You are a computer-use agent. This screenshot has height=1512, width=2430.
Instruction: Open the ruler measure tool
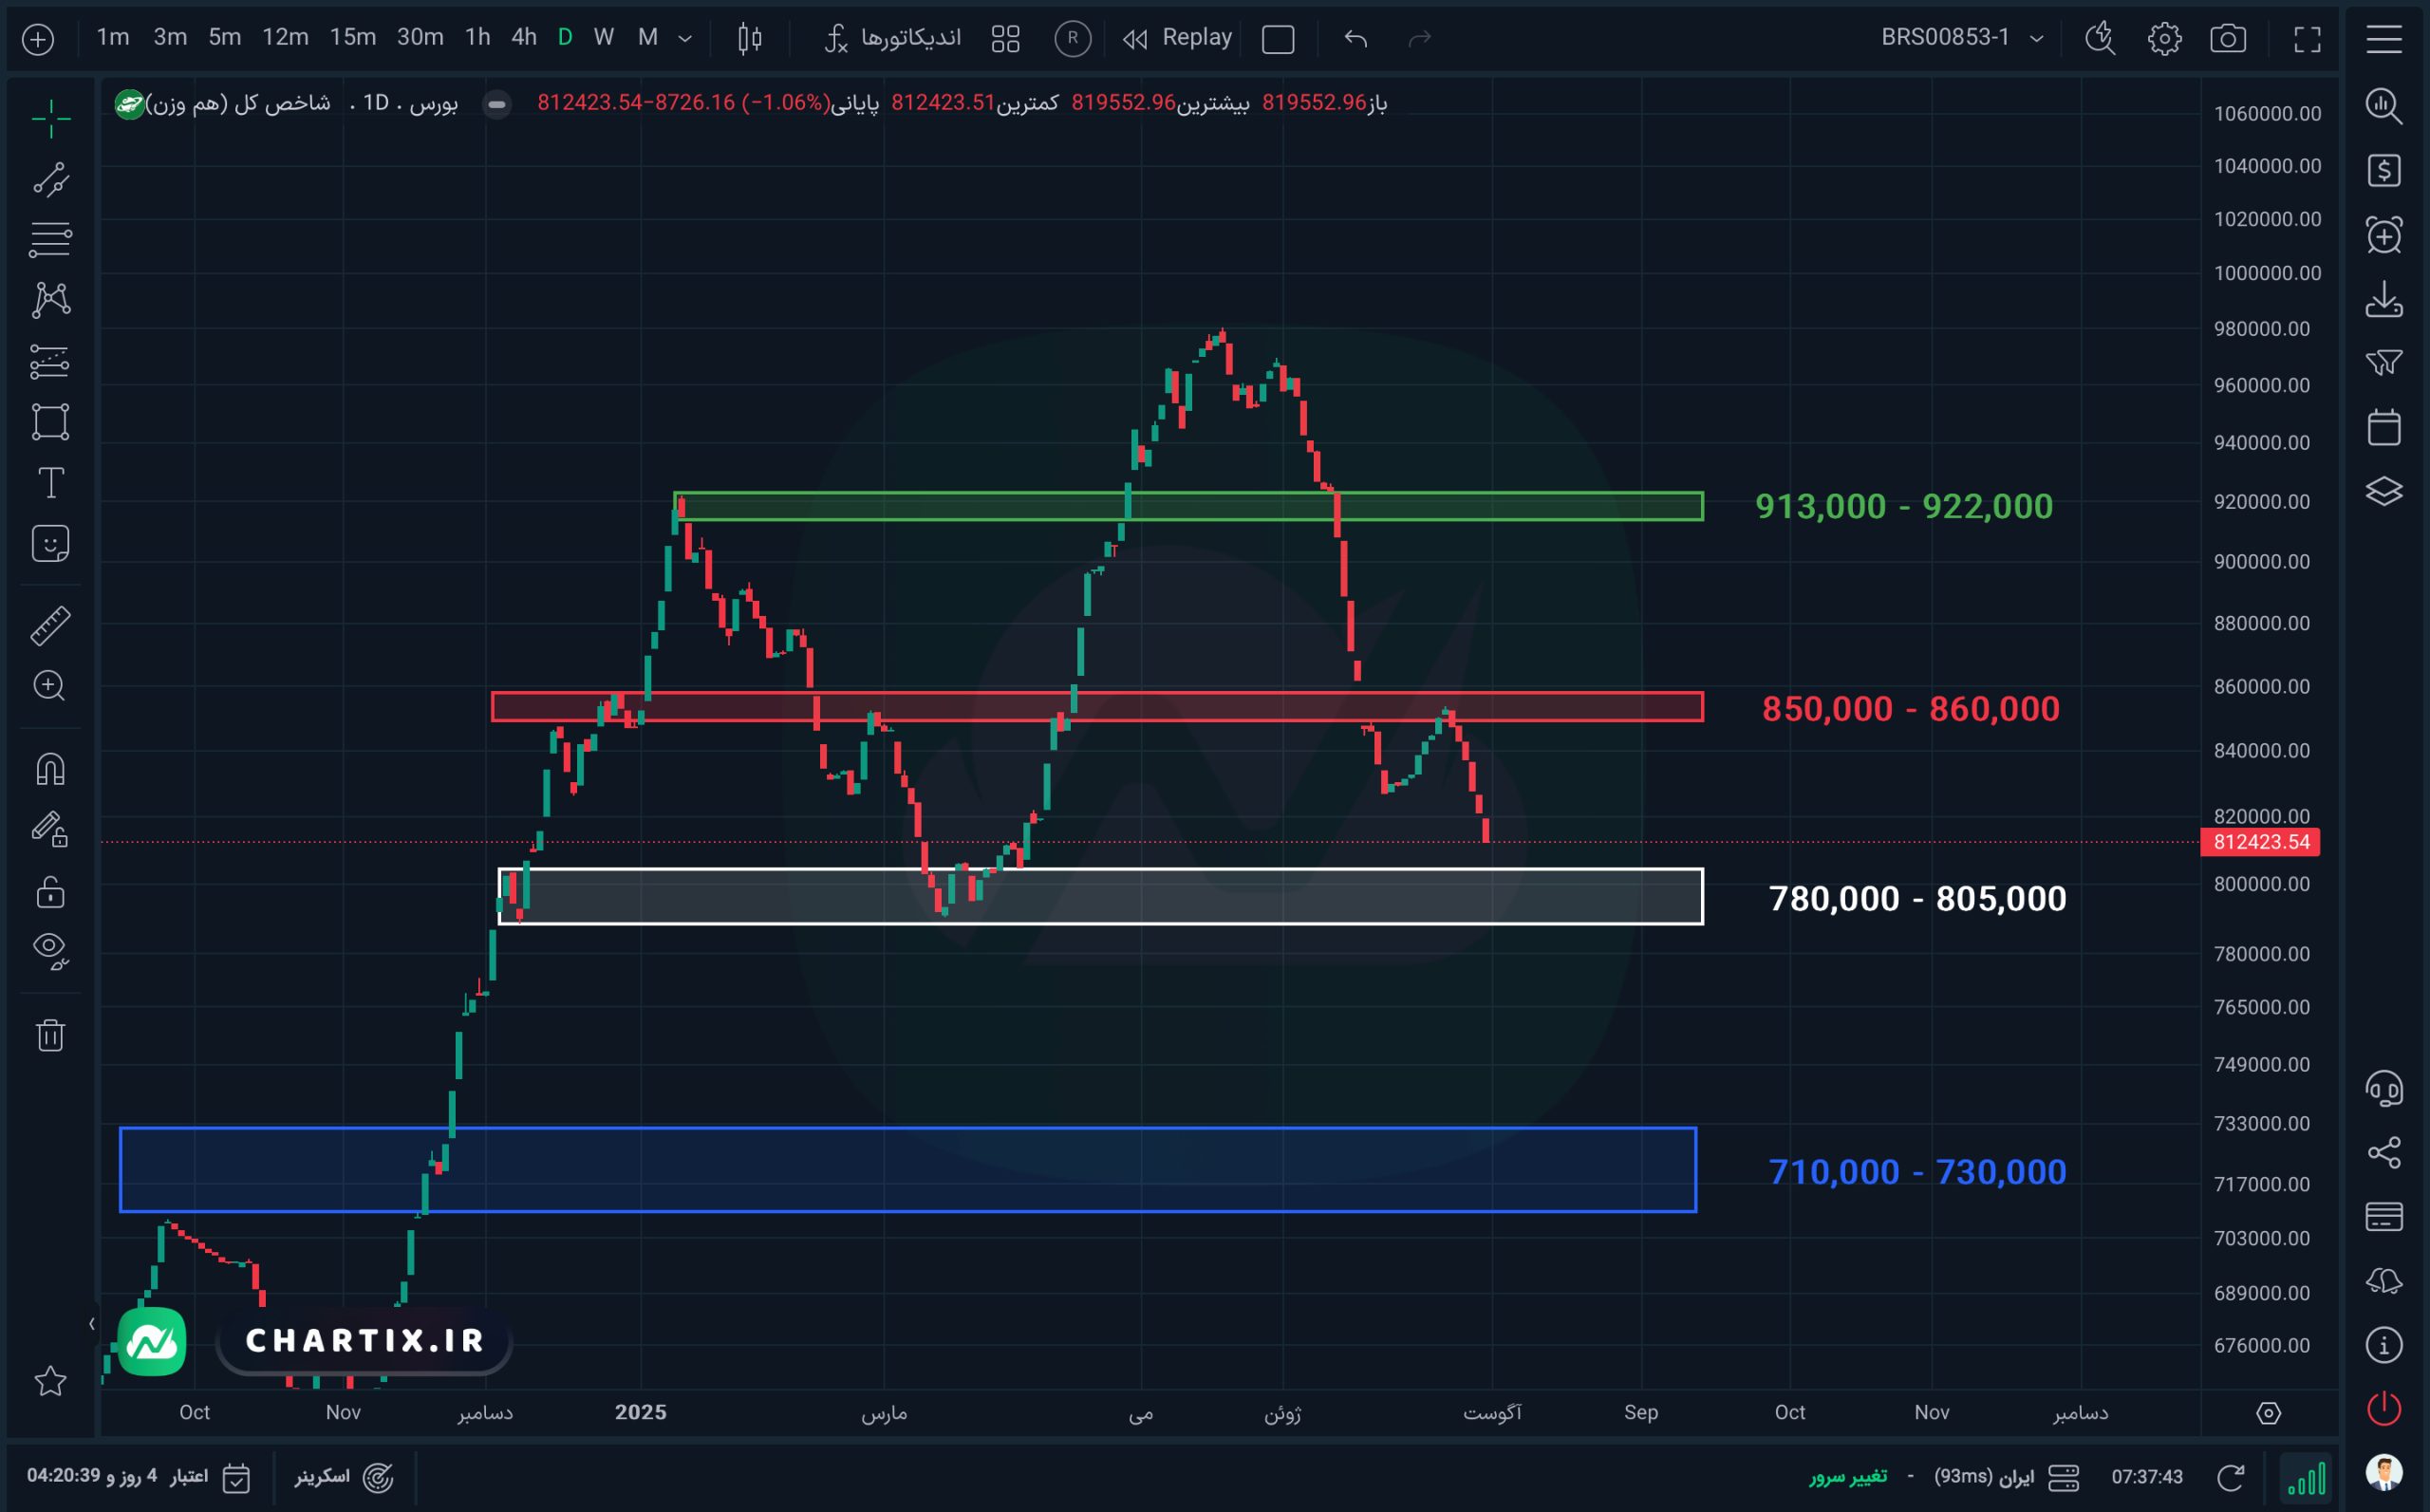pos(50,625)
